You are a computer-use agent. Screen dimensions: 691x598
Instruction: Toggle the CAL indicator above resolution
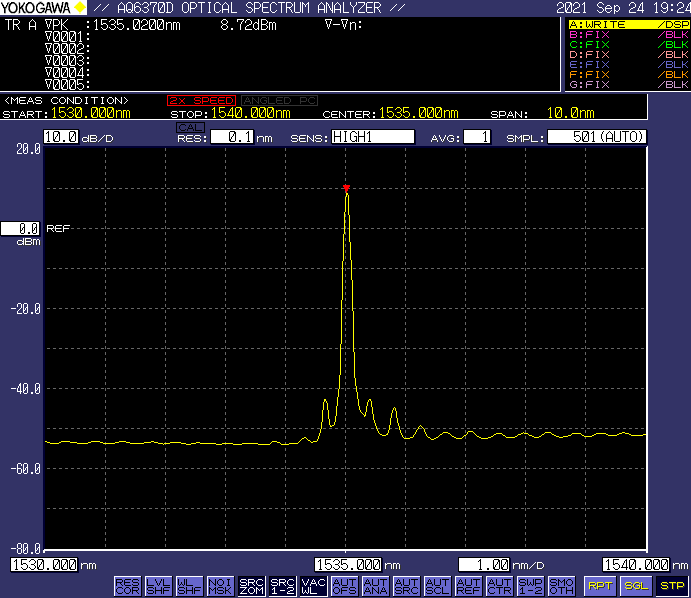188,127
